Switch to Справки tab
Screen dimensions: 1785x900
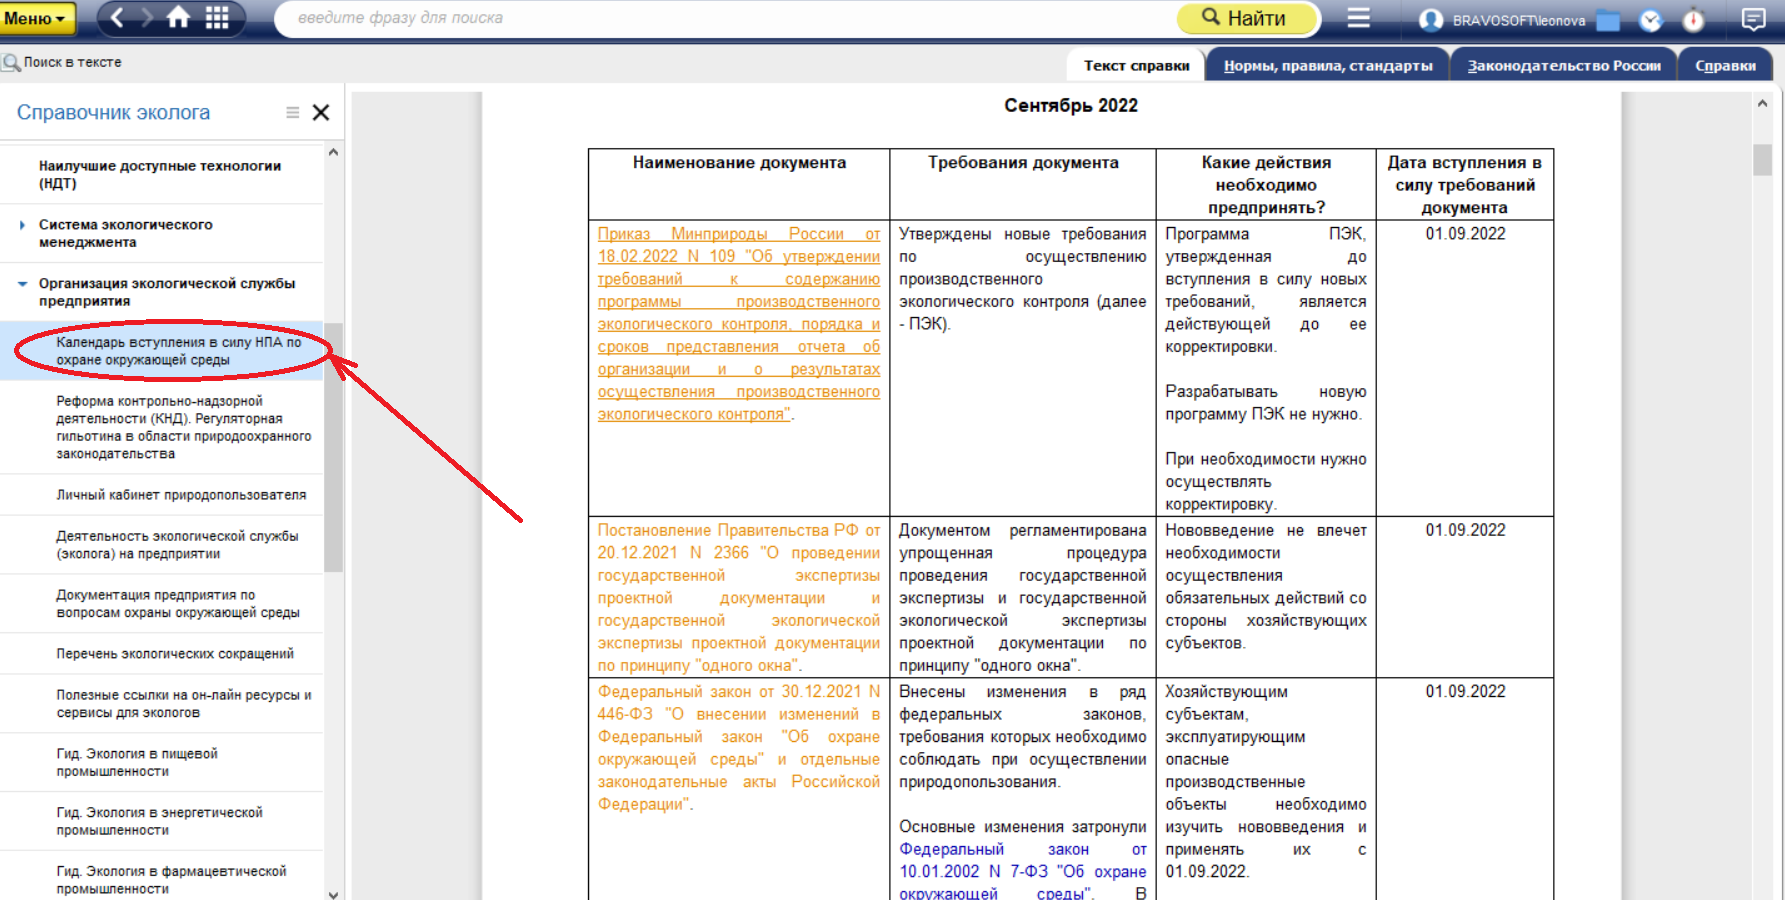(1725, 66)
